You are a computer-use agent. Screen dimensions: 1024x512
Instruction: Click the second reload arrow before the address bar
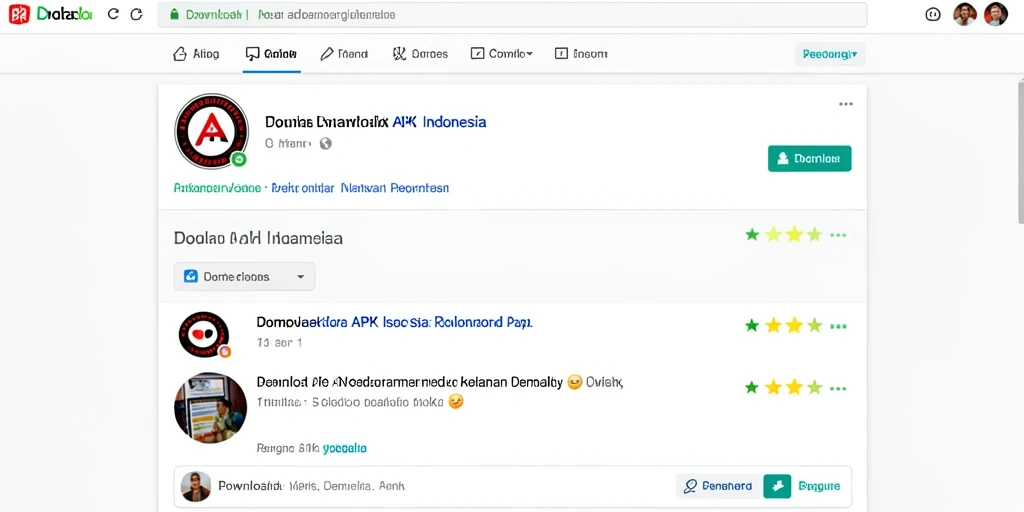(136, 14)
